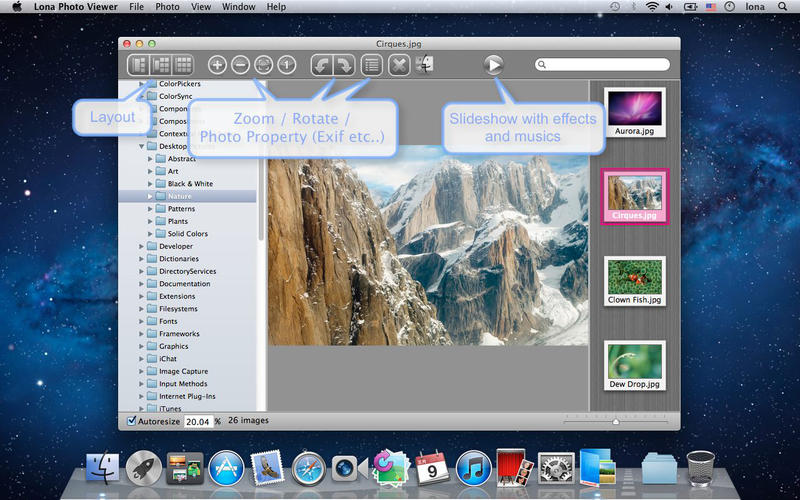Uncheck the Autoresize checkbox
Image resolution: width=800 pixels, height=500 pixels.
pyautogui.click(x=132, y=421)
